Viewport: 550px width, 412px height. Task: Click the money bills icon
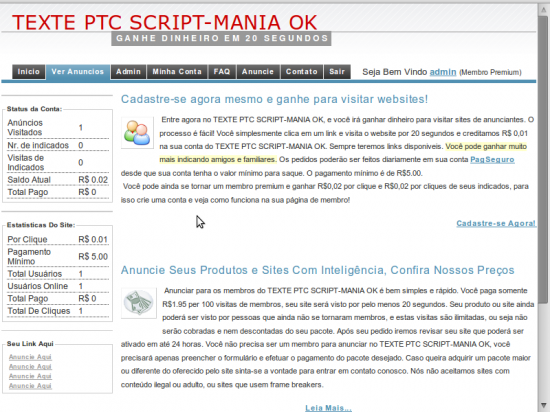139,303
